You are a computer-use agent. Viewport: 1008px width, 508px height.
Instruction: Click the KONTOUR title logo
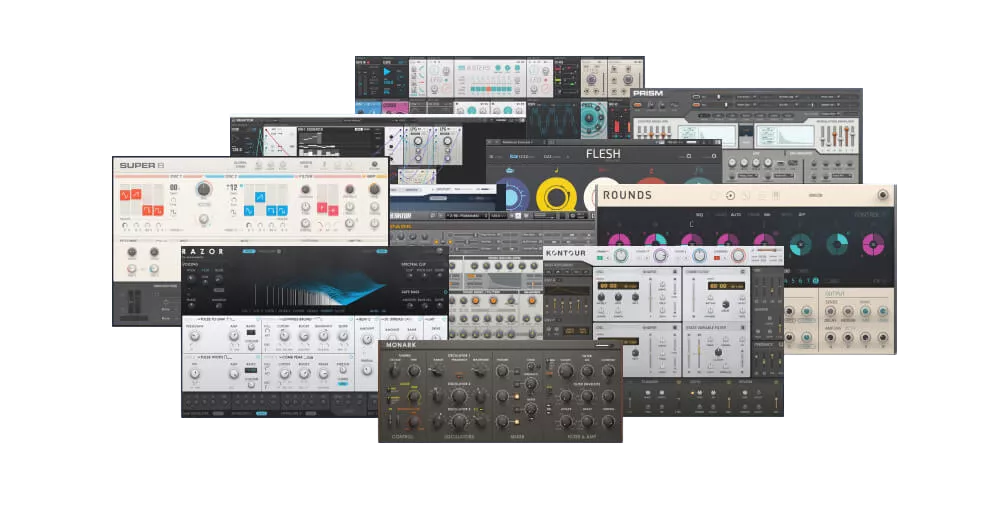[x=566, y=253]
